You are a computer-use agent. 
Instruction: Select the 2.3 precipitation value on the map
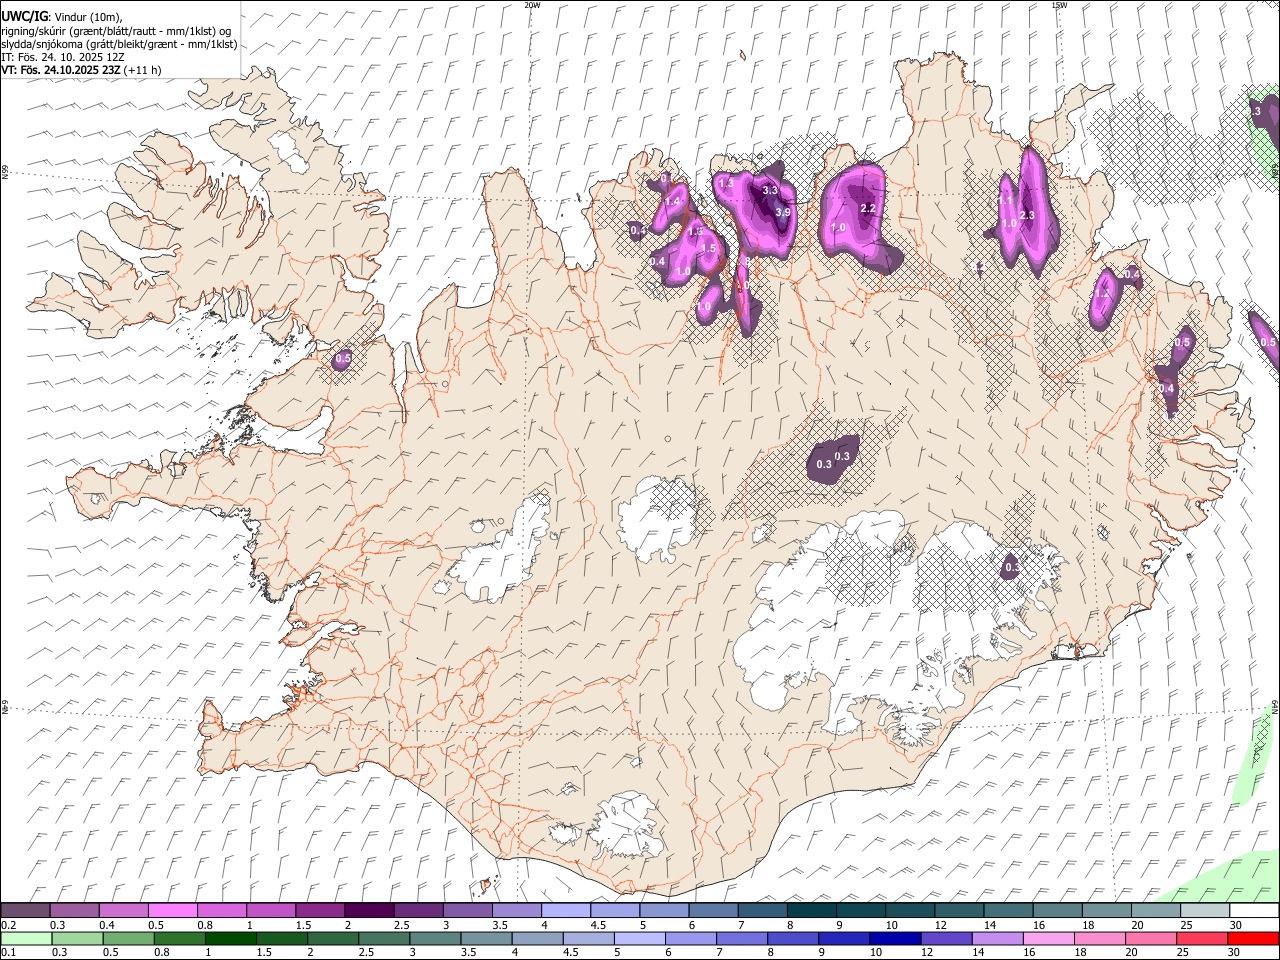1026,216
